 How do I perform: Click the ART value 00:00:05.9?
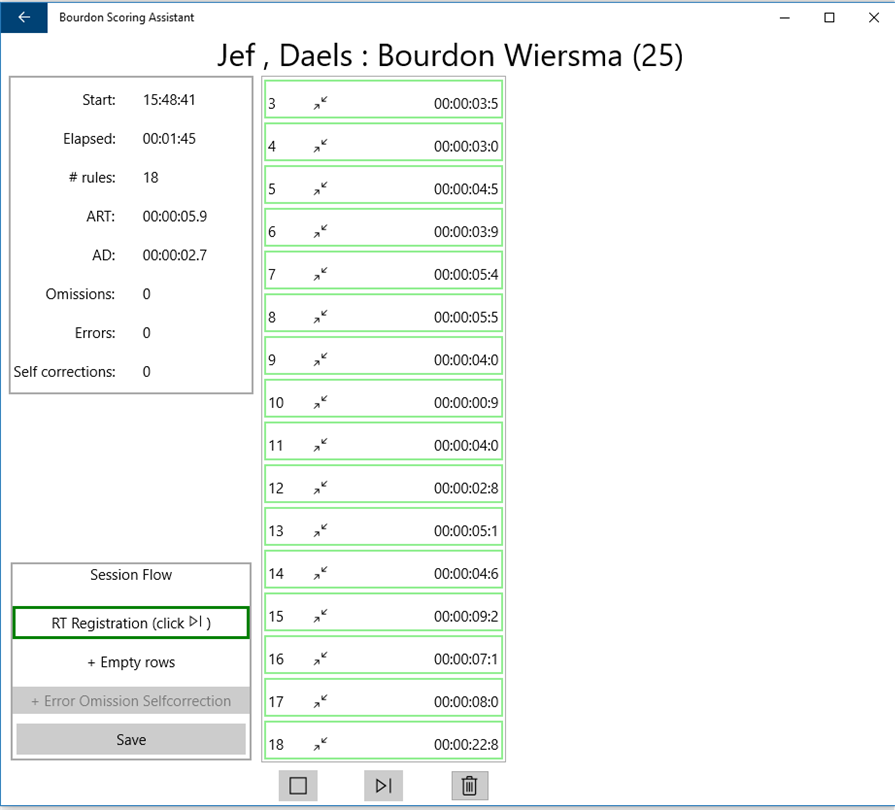(175, 216)
